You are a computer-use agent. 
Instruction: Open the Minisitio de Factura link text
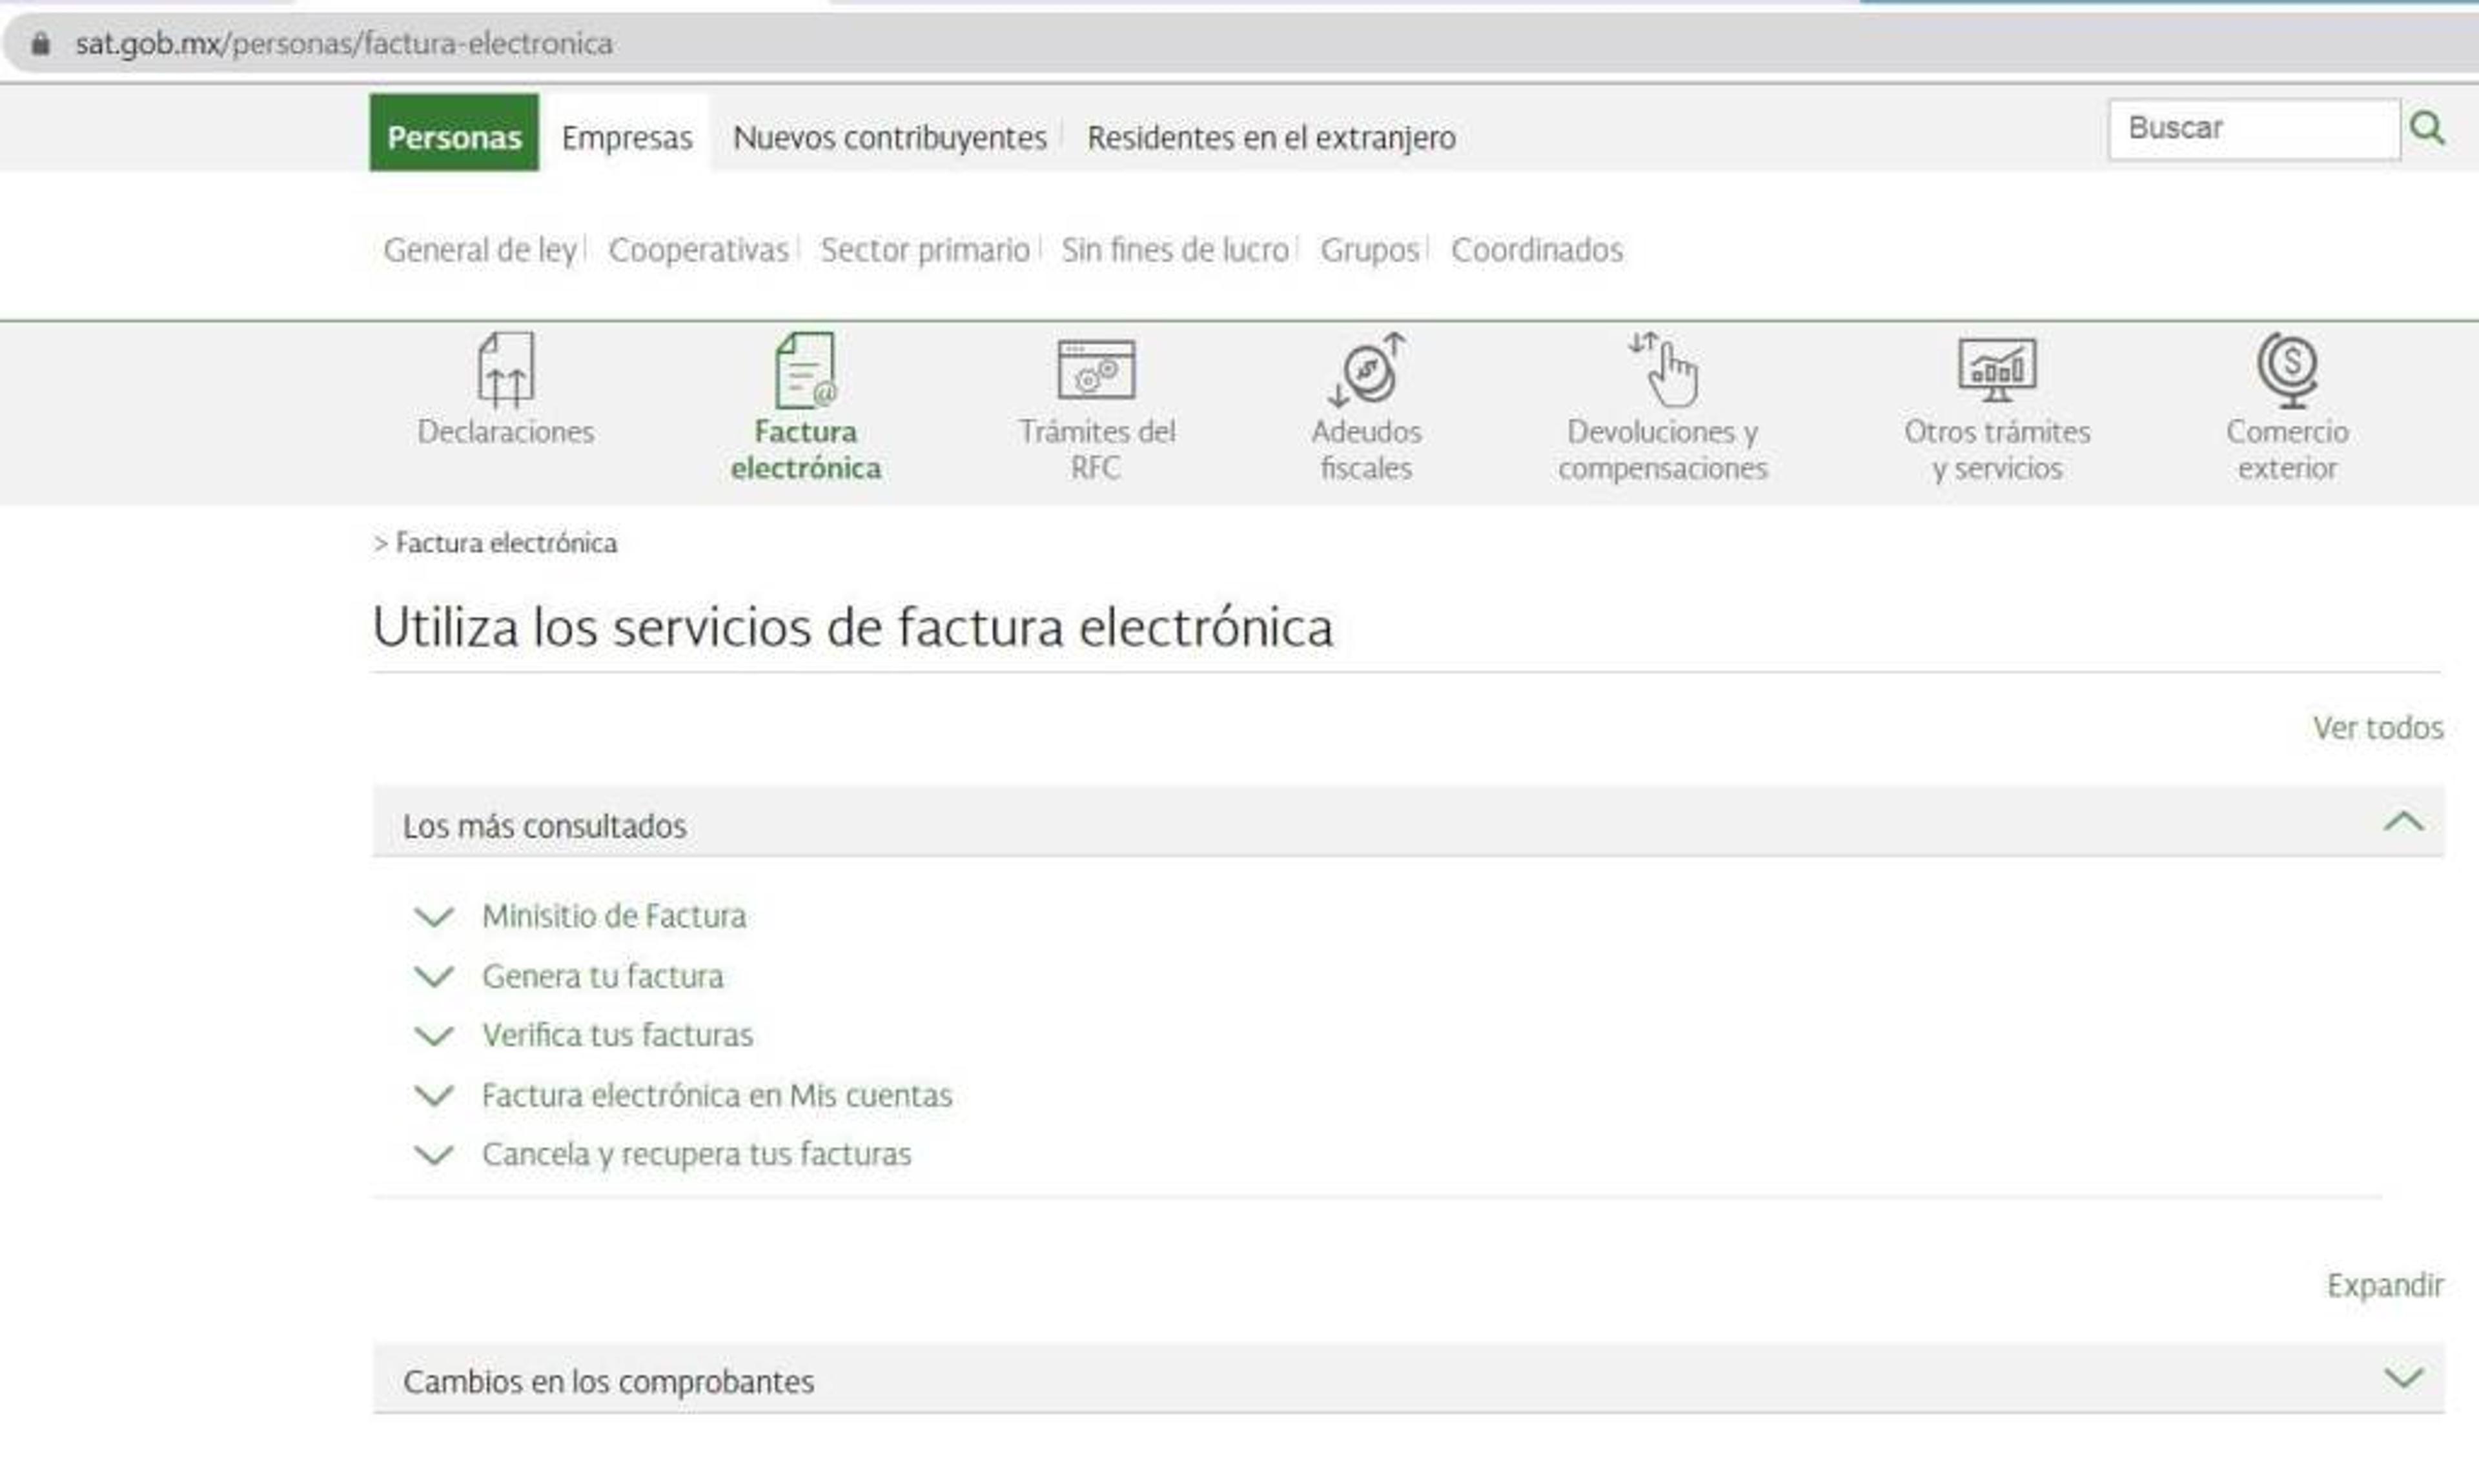[x=614, y=916]
